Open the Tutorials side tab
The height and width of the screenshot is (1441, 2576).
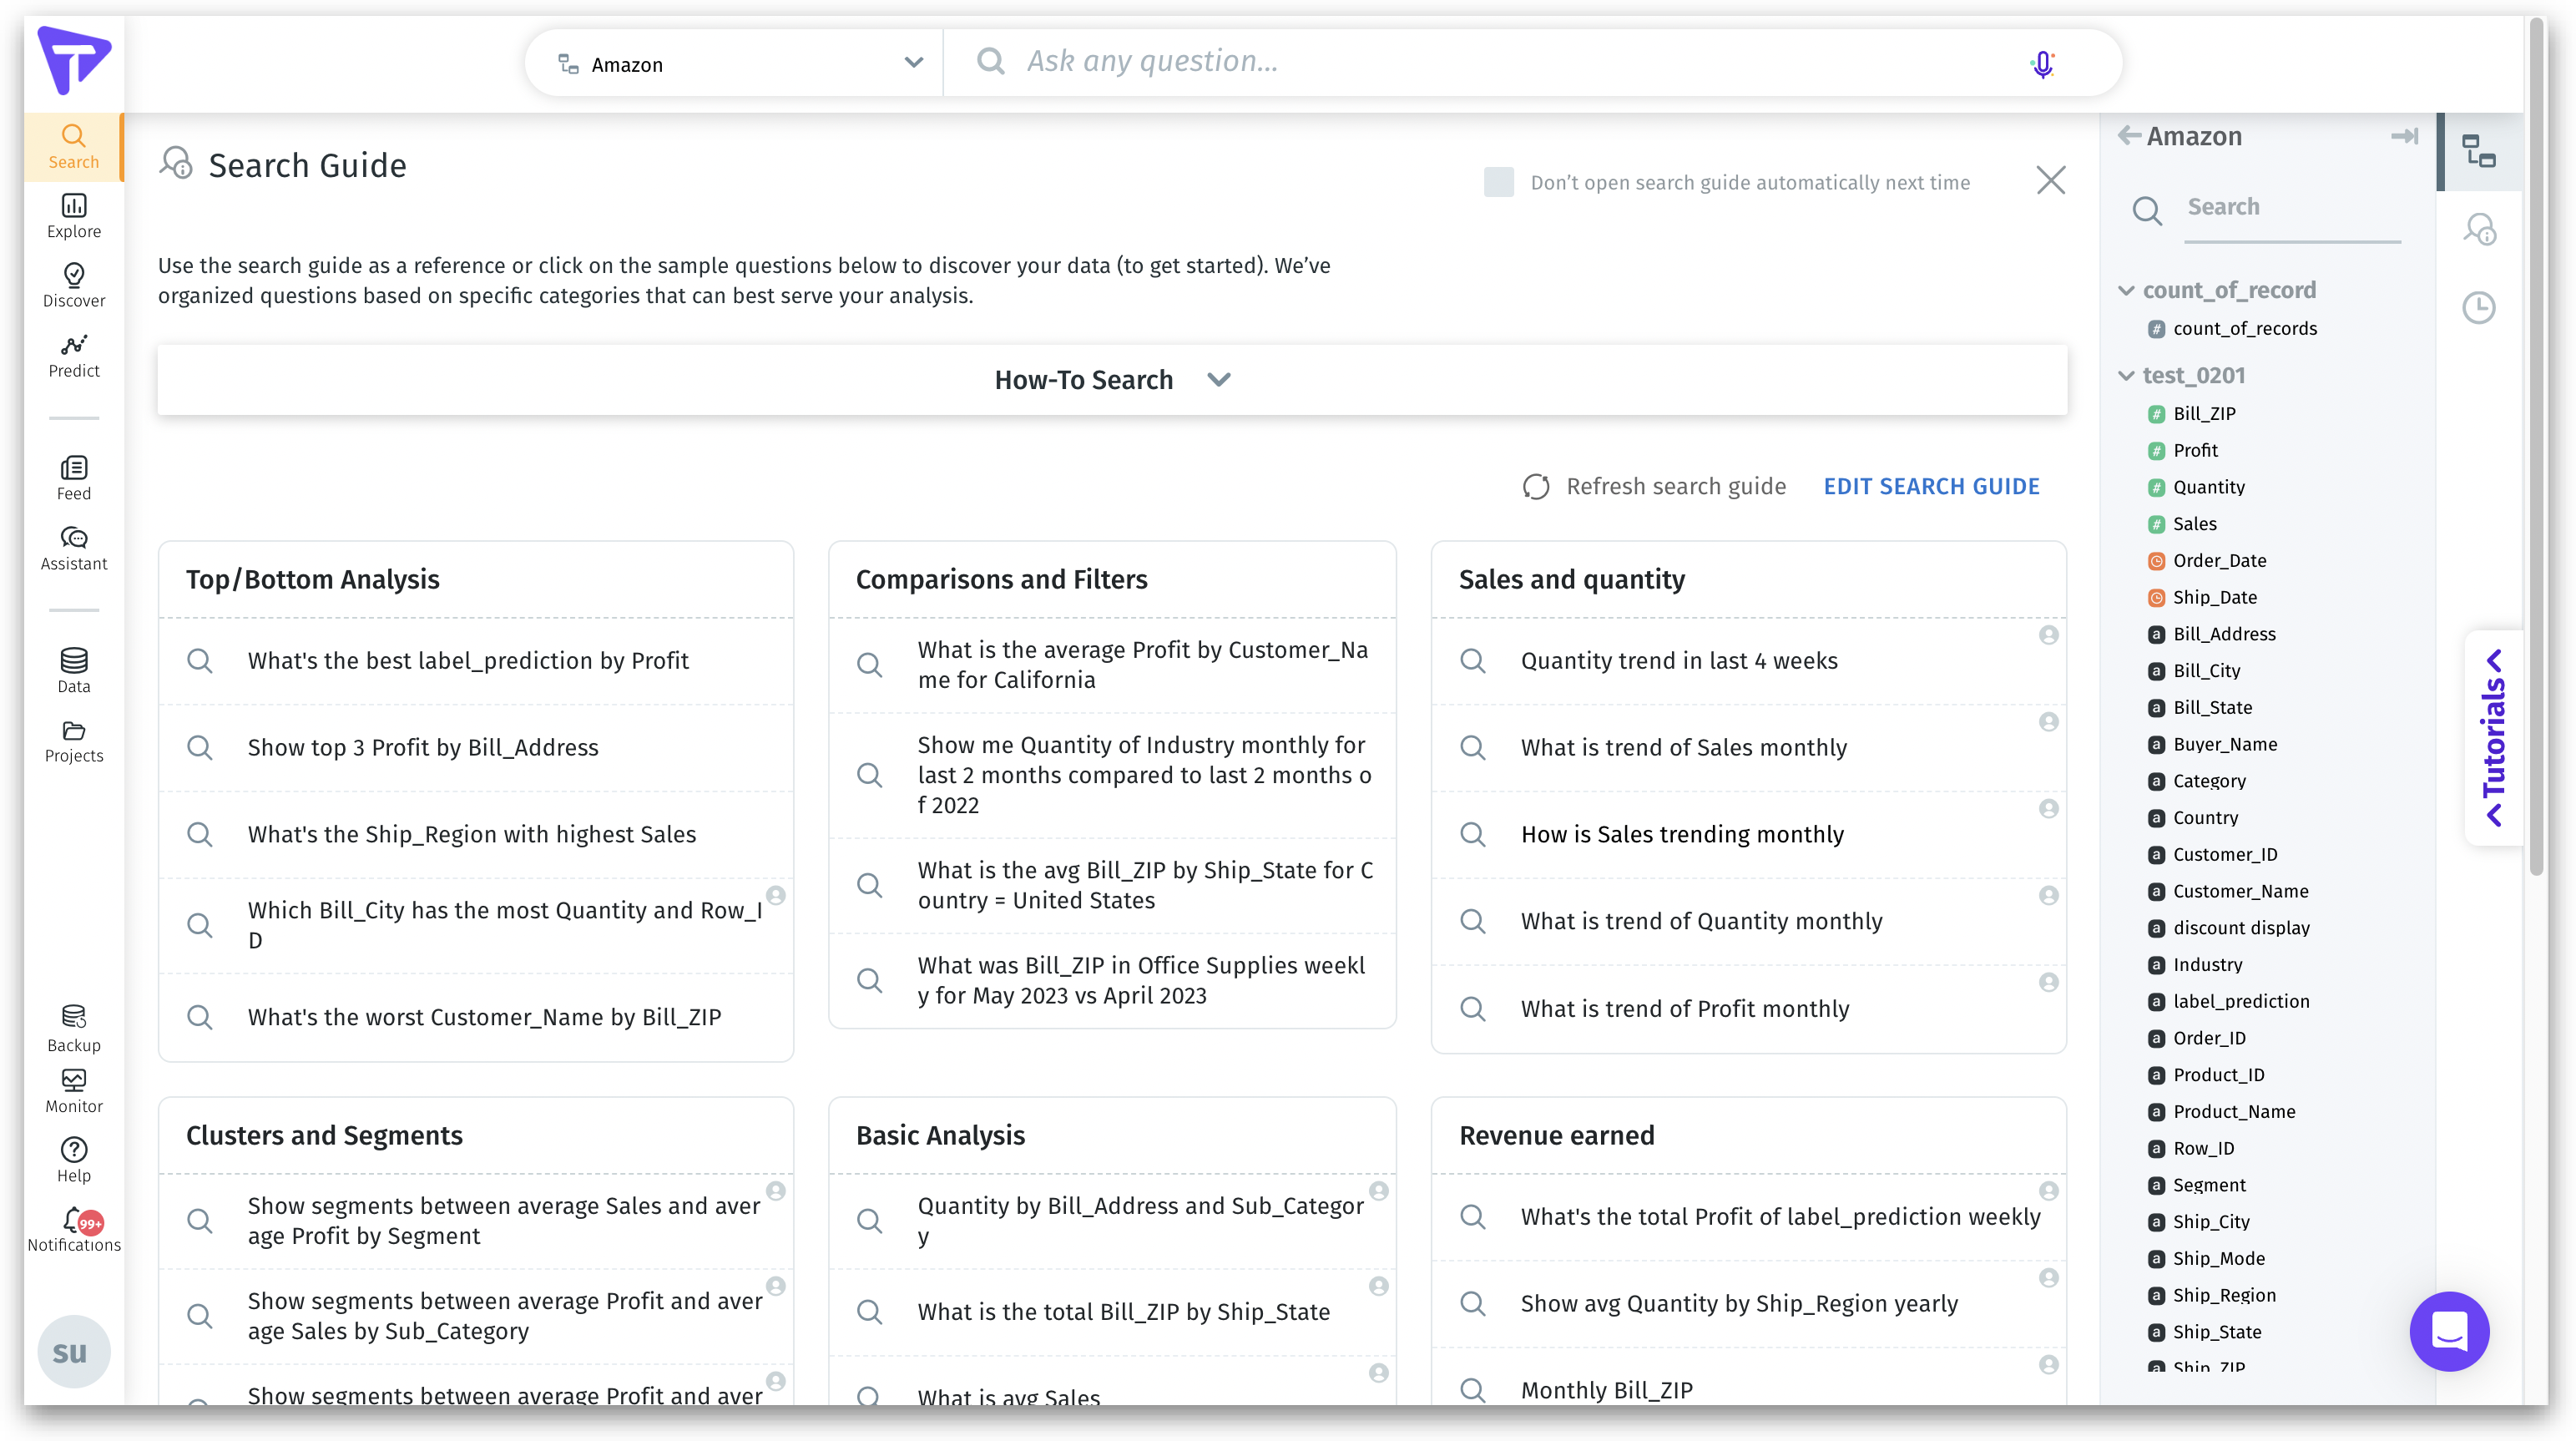click(2494, 738)
